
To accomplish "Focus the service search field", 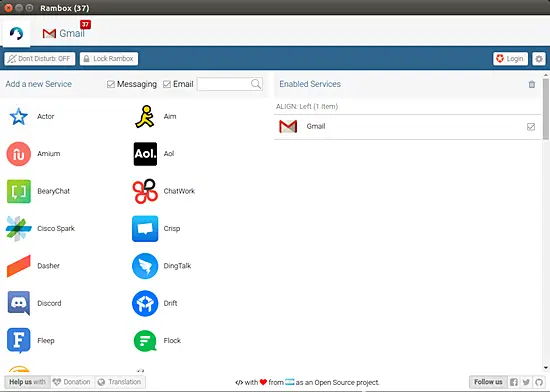I will pos(230,84).
